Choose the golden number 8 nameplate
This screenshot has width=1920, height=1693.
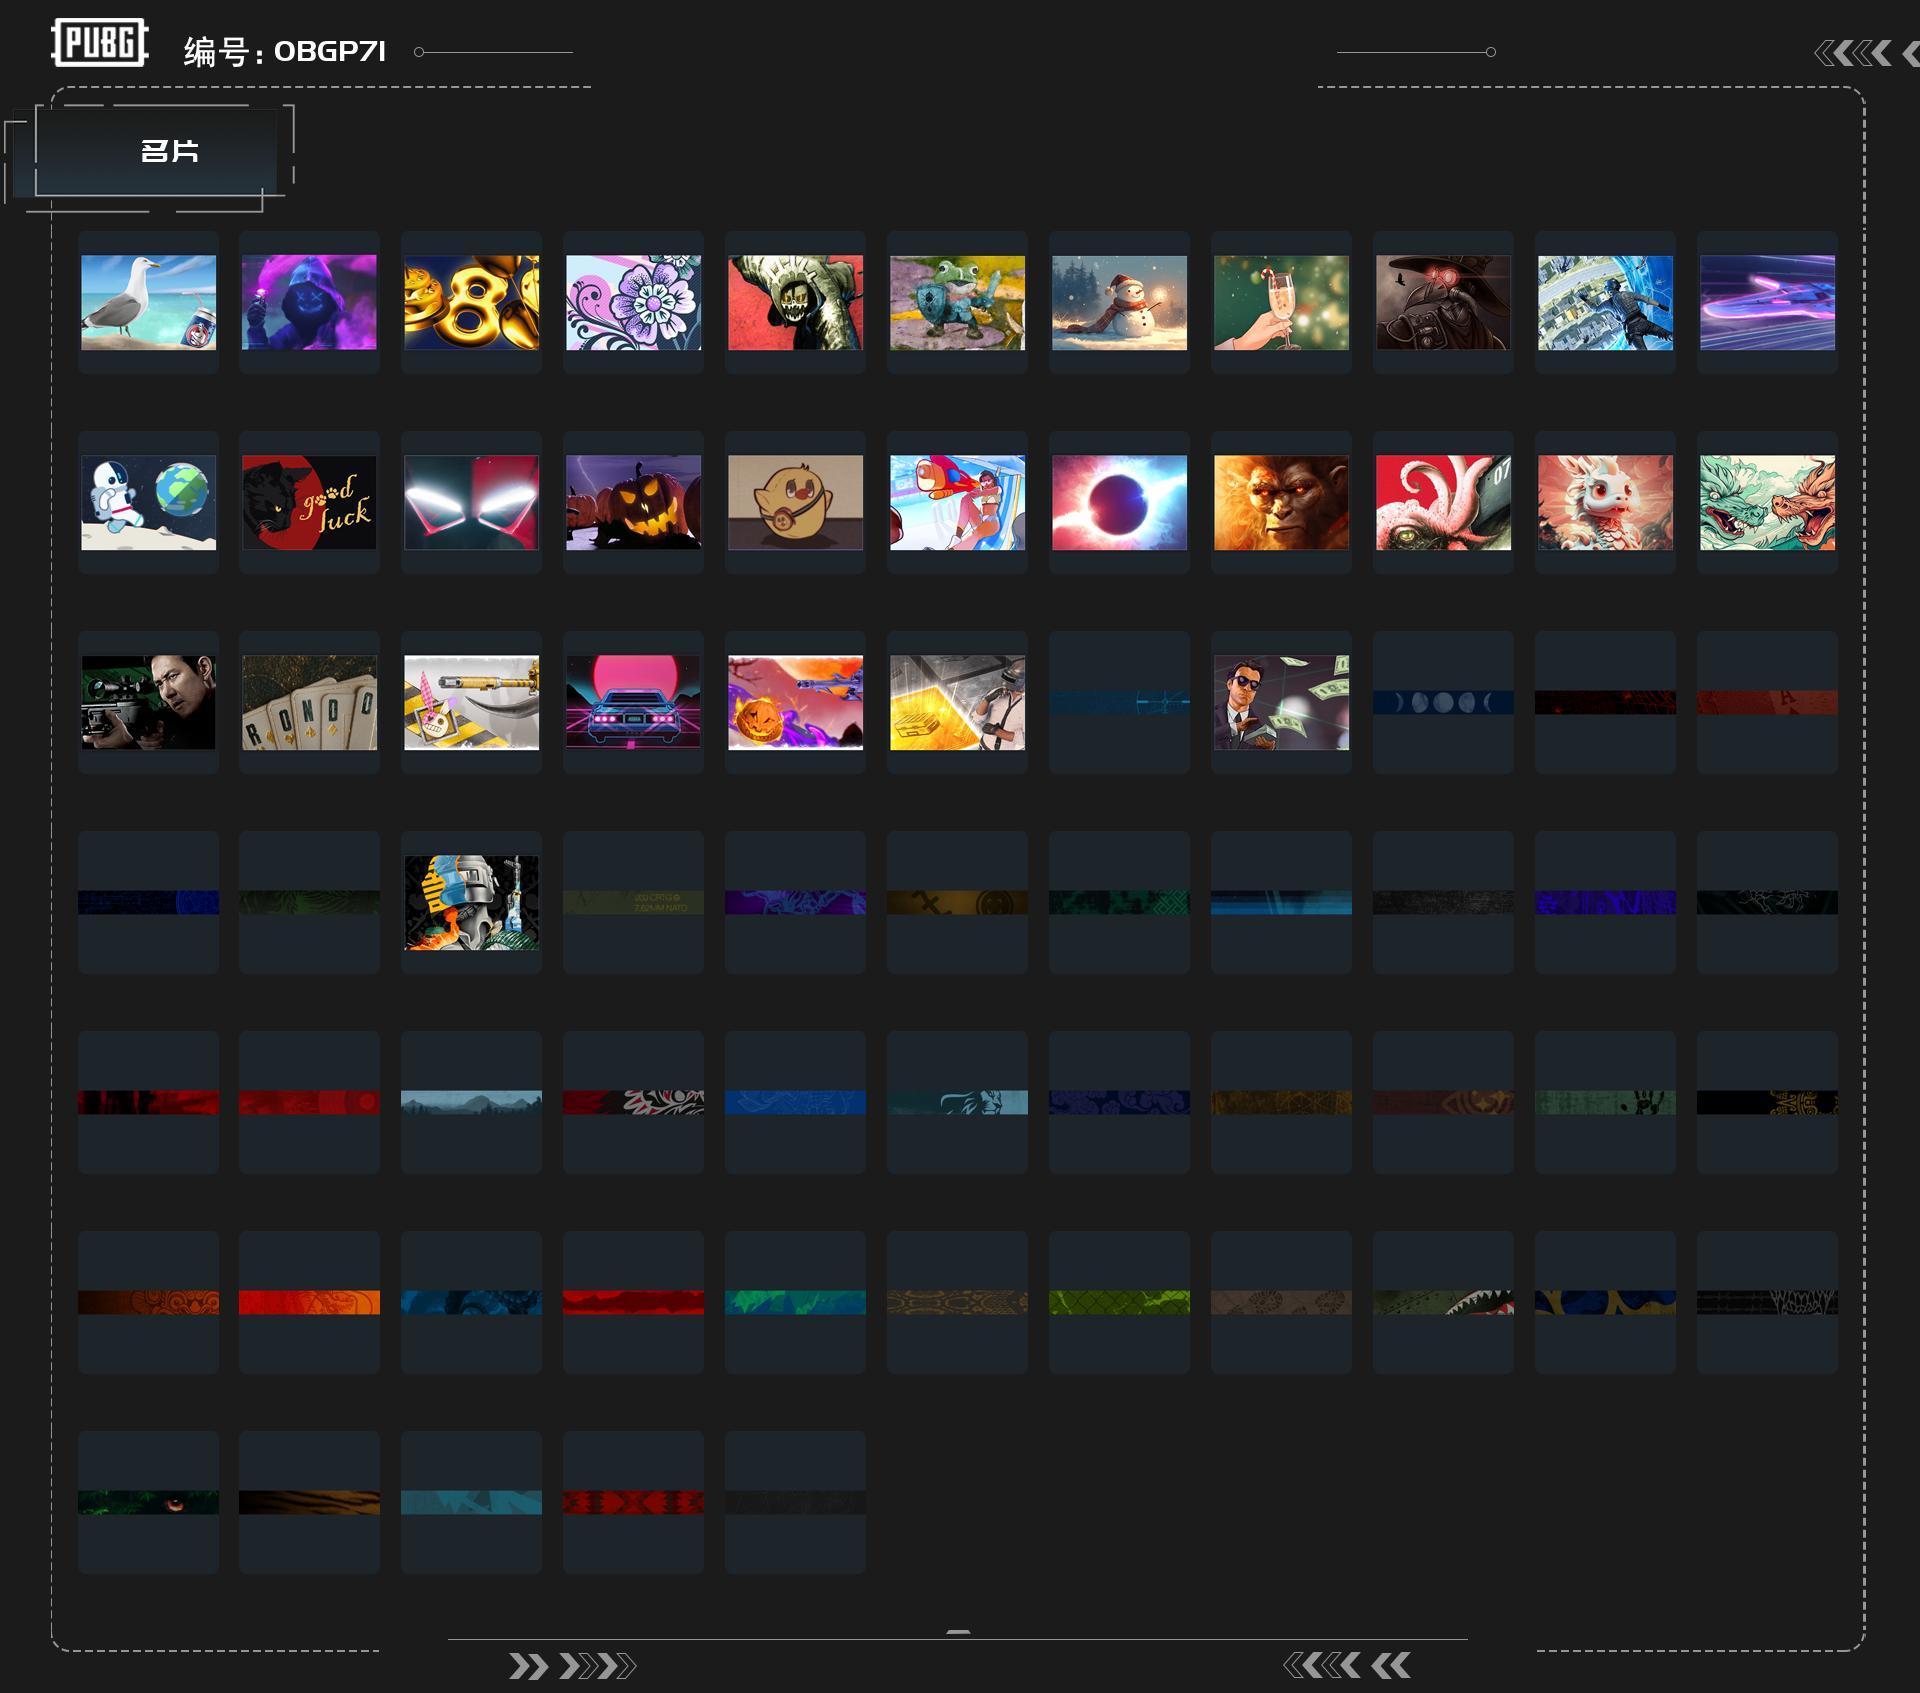coord(471,302)
